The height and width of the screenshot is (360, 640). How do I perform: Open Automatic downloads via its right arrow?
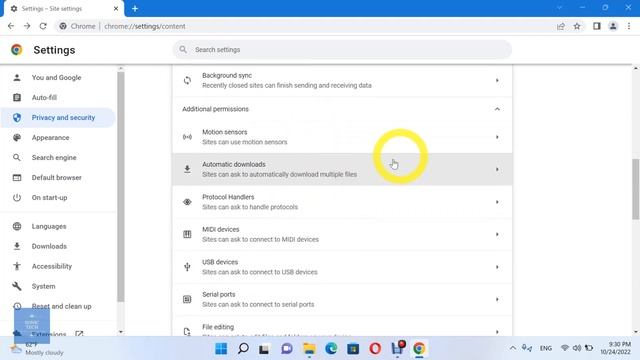(497, 169)
